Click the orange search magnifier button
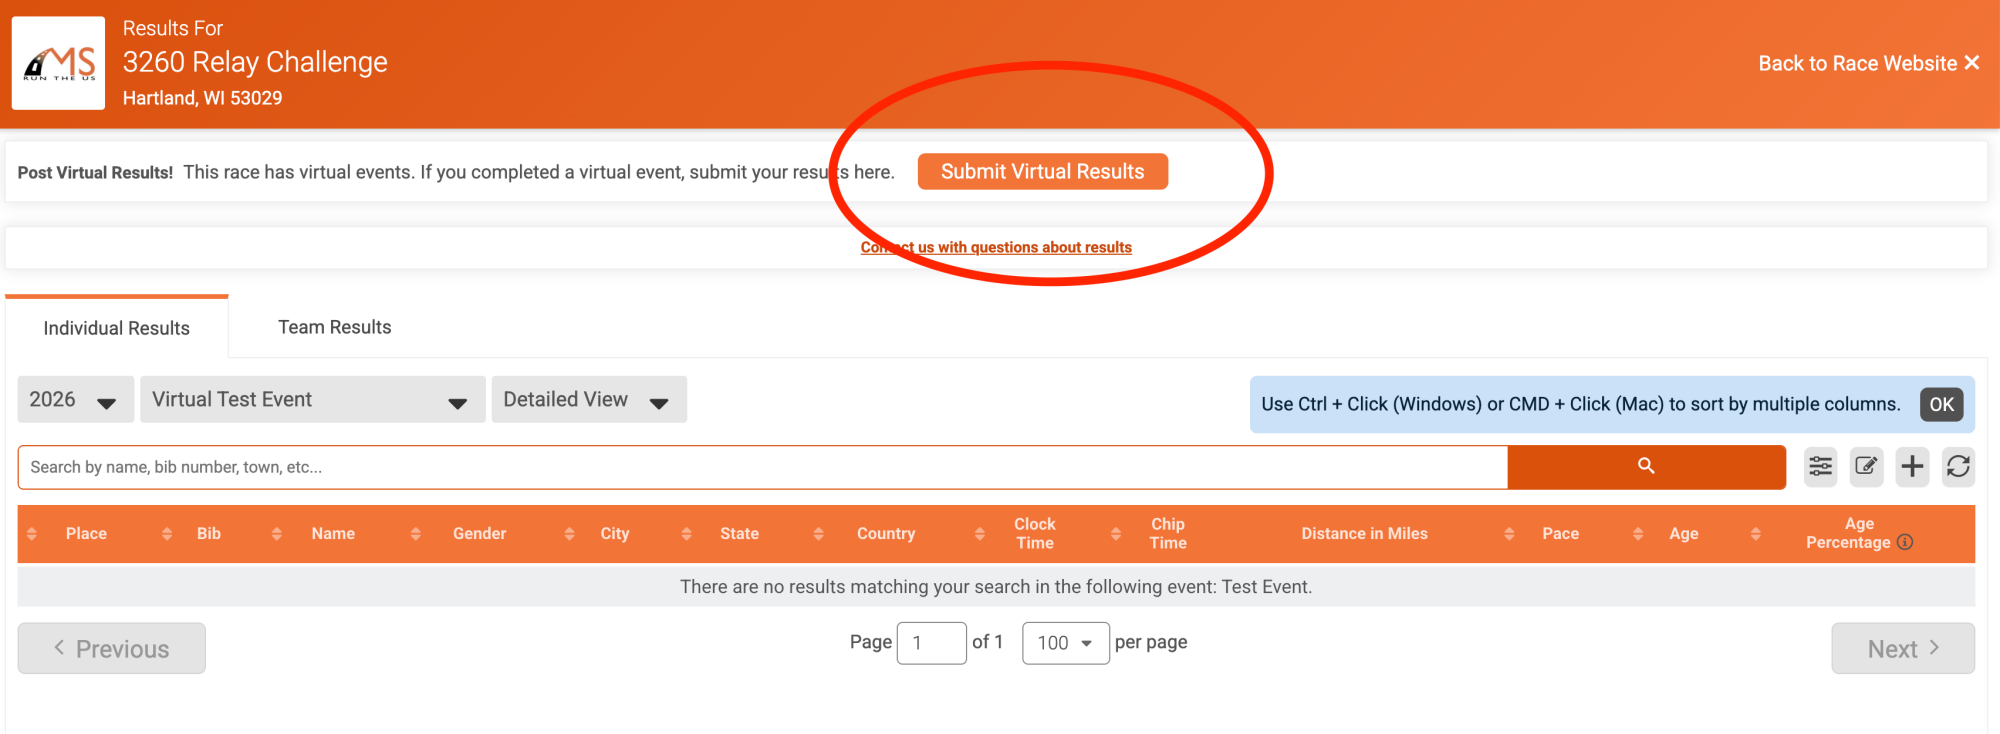 click(x=1646, y=466)
